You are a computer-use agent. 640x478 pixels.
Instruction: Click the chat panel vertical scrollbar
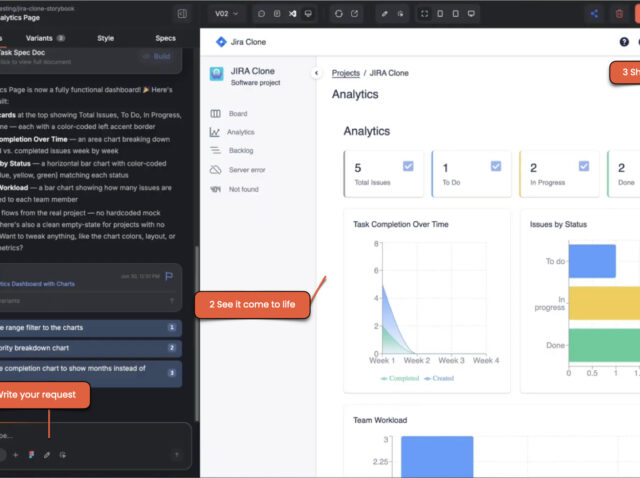click(x=197, y=333)
